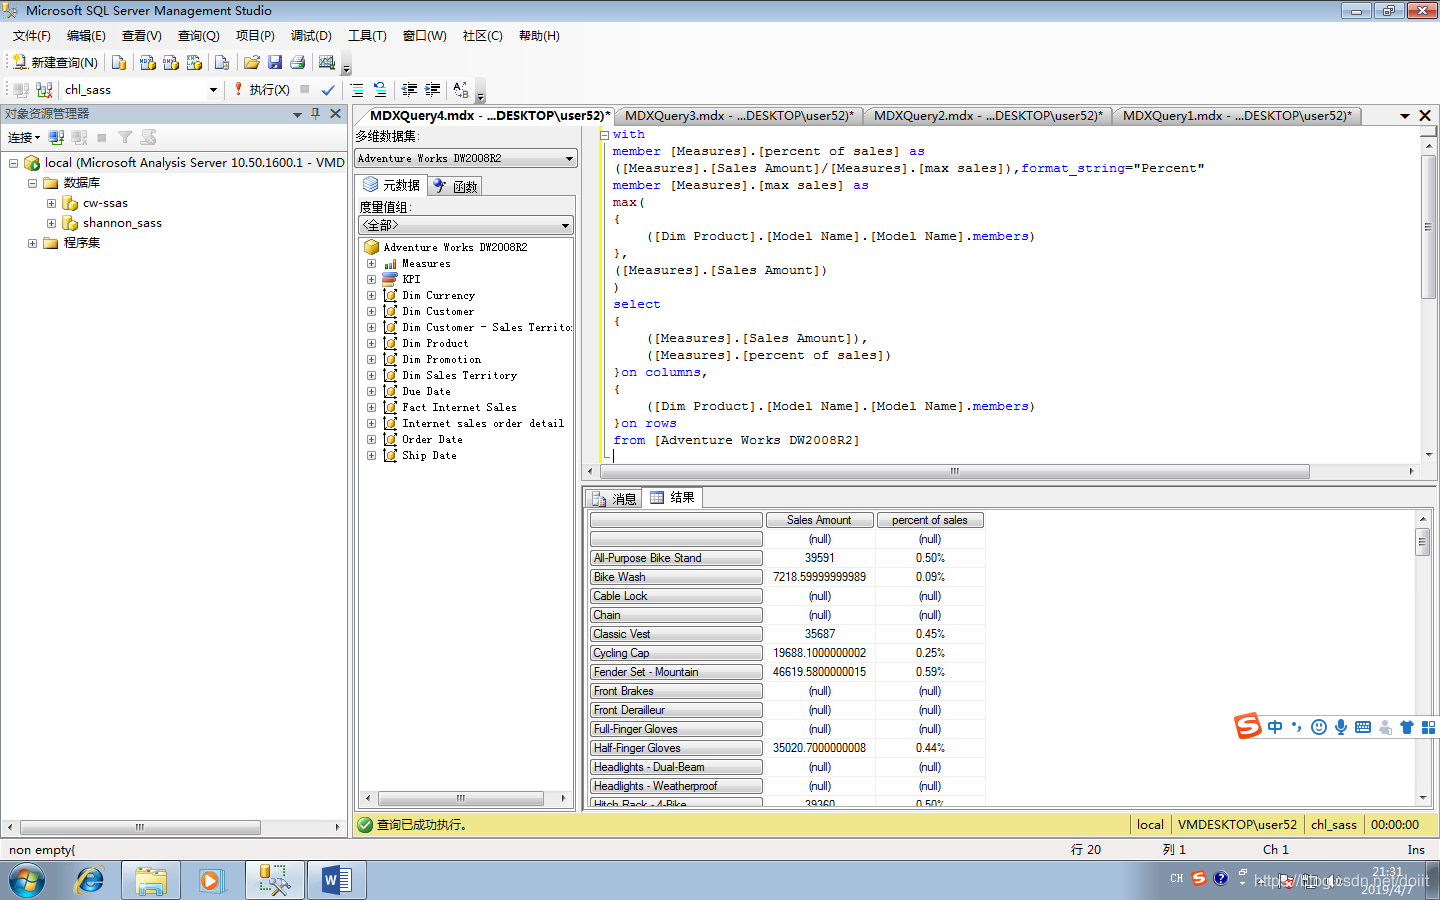This screenshot has width=1440, height=900.
Task: Click the 执行(X) execute button
Action: [x=261, y=89]
